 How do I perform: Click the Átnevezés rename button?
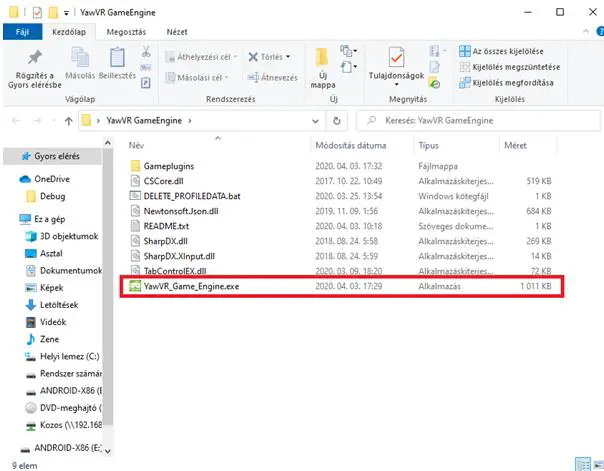(x=272, y=78)
